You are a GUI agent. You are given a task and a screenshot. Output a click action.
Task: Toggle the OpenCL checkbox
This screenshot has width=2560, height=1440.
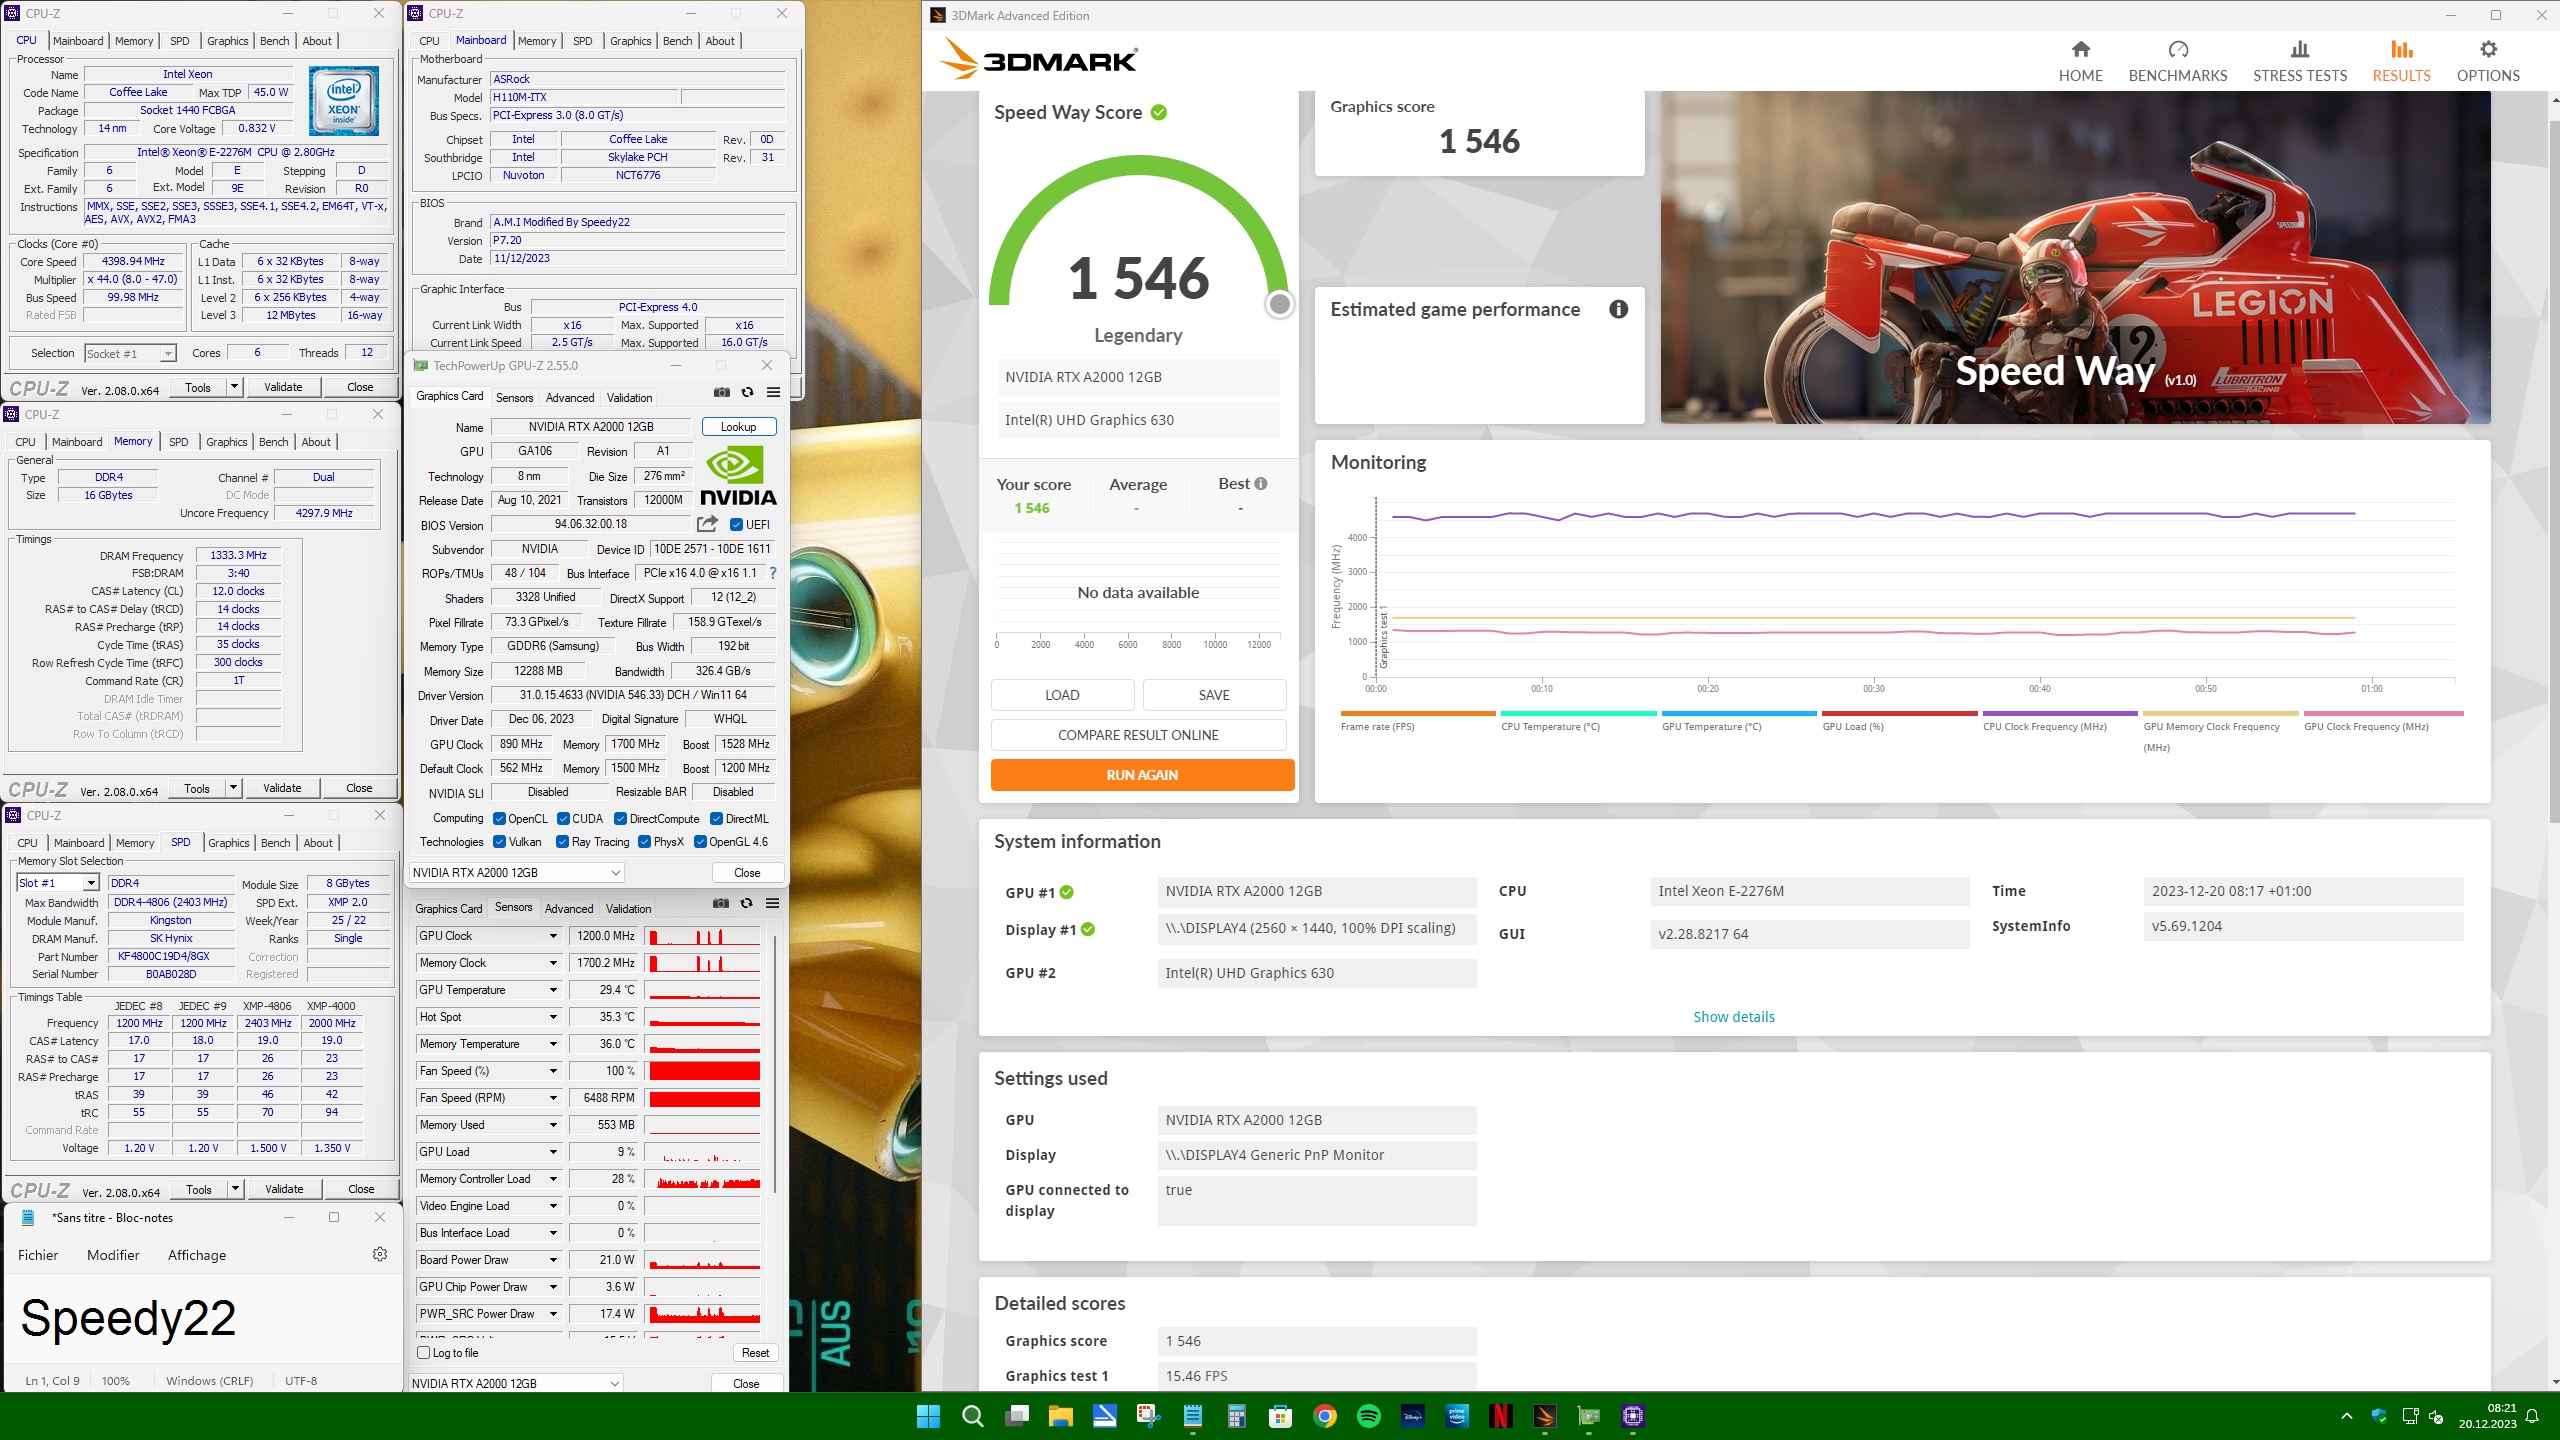(499, 819)
